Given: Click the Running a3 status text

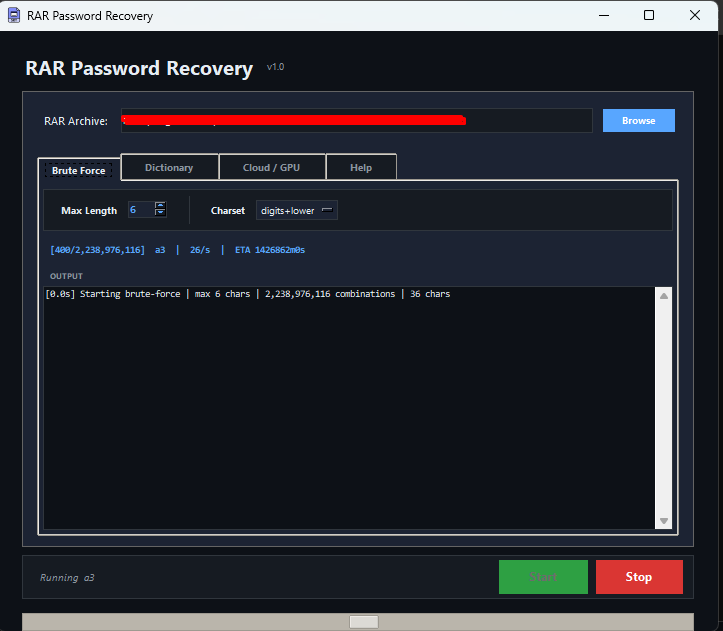Looking at the screenshot, I should click(x=67, y=577).
